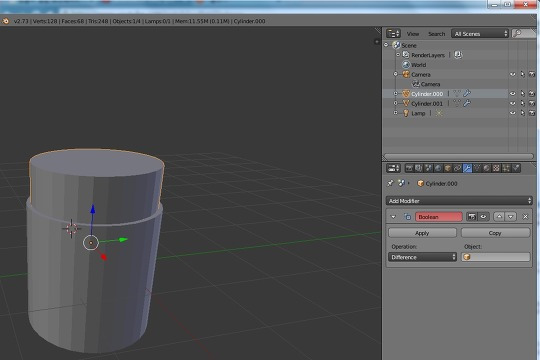Click the outliner horizontal scrollbar
This screenshot has height=360, width=540.
pyautogui.click(x=458, y=156)
